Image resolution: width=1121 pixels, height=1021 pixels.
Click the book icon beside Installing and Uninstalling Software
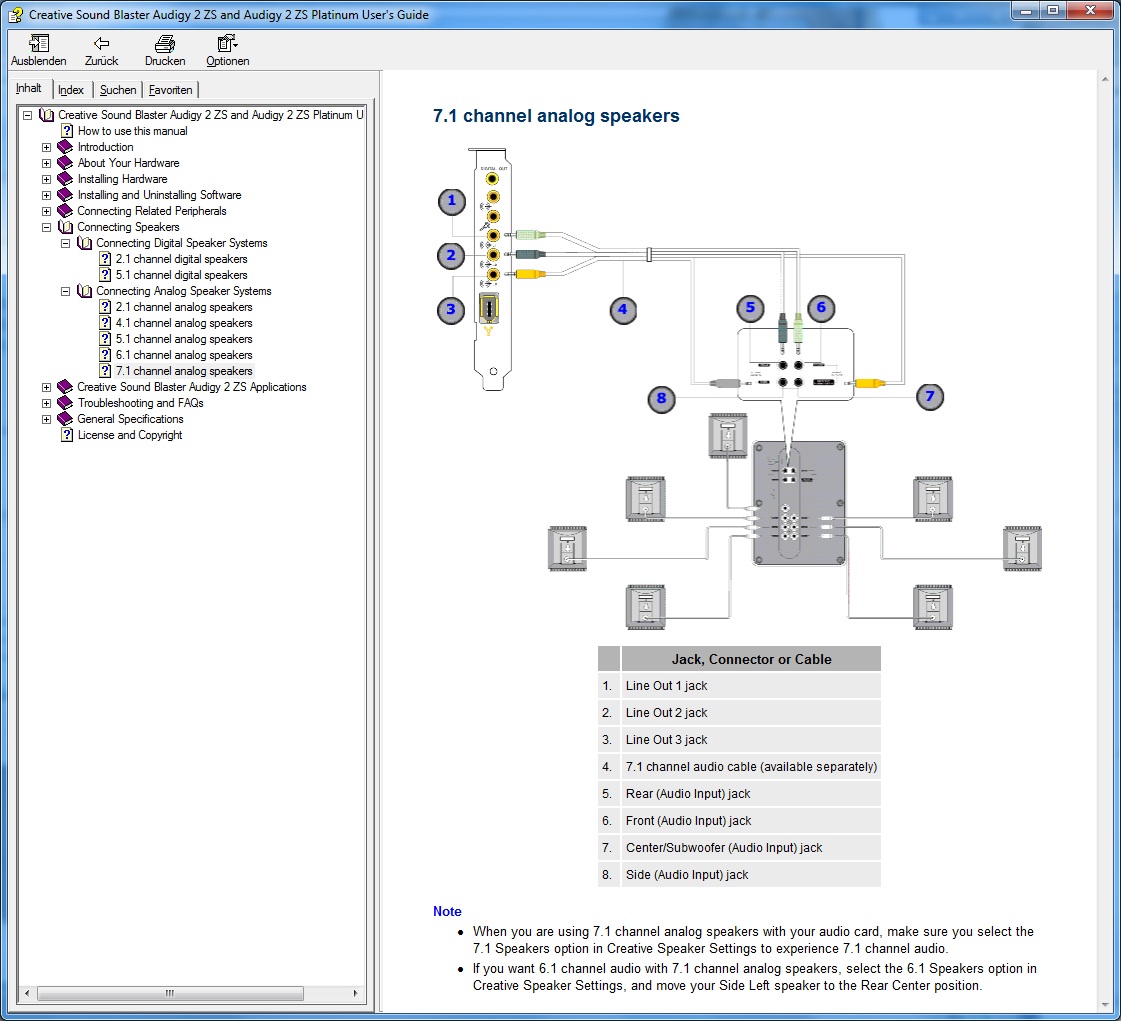coord(65,194)
